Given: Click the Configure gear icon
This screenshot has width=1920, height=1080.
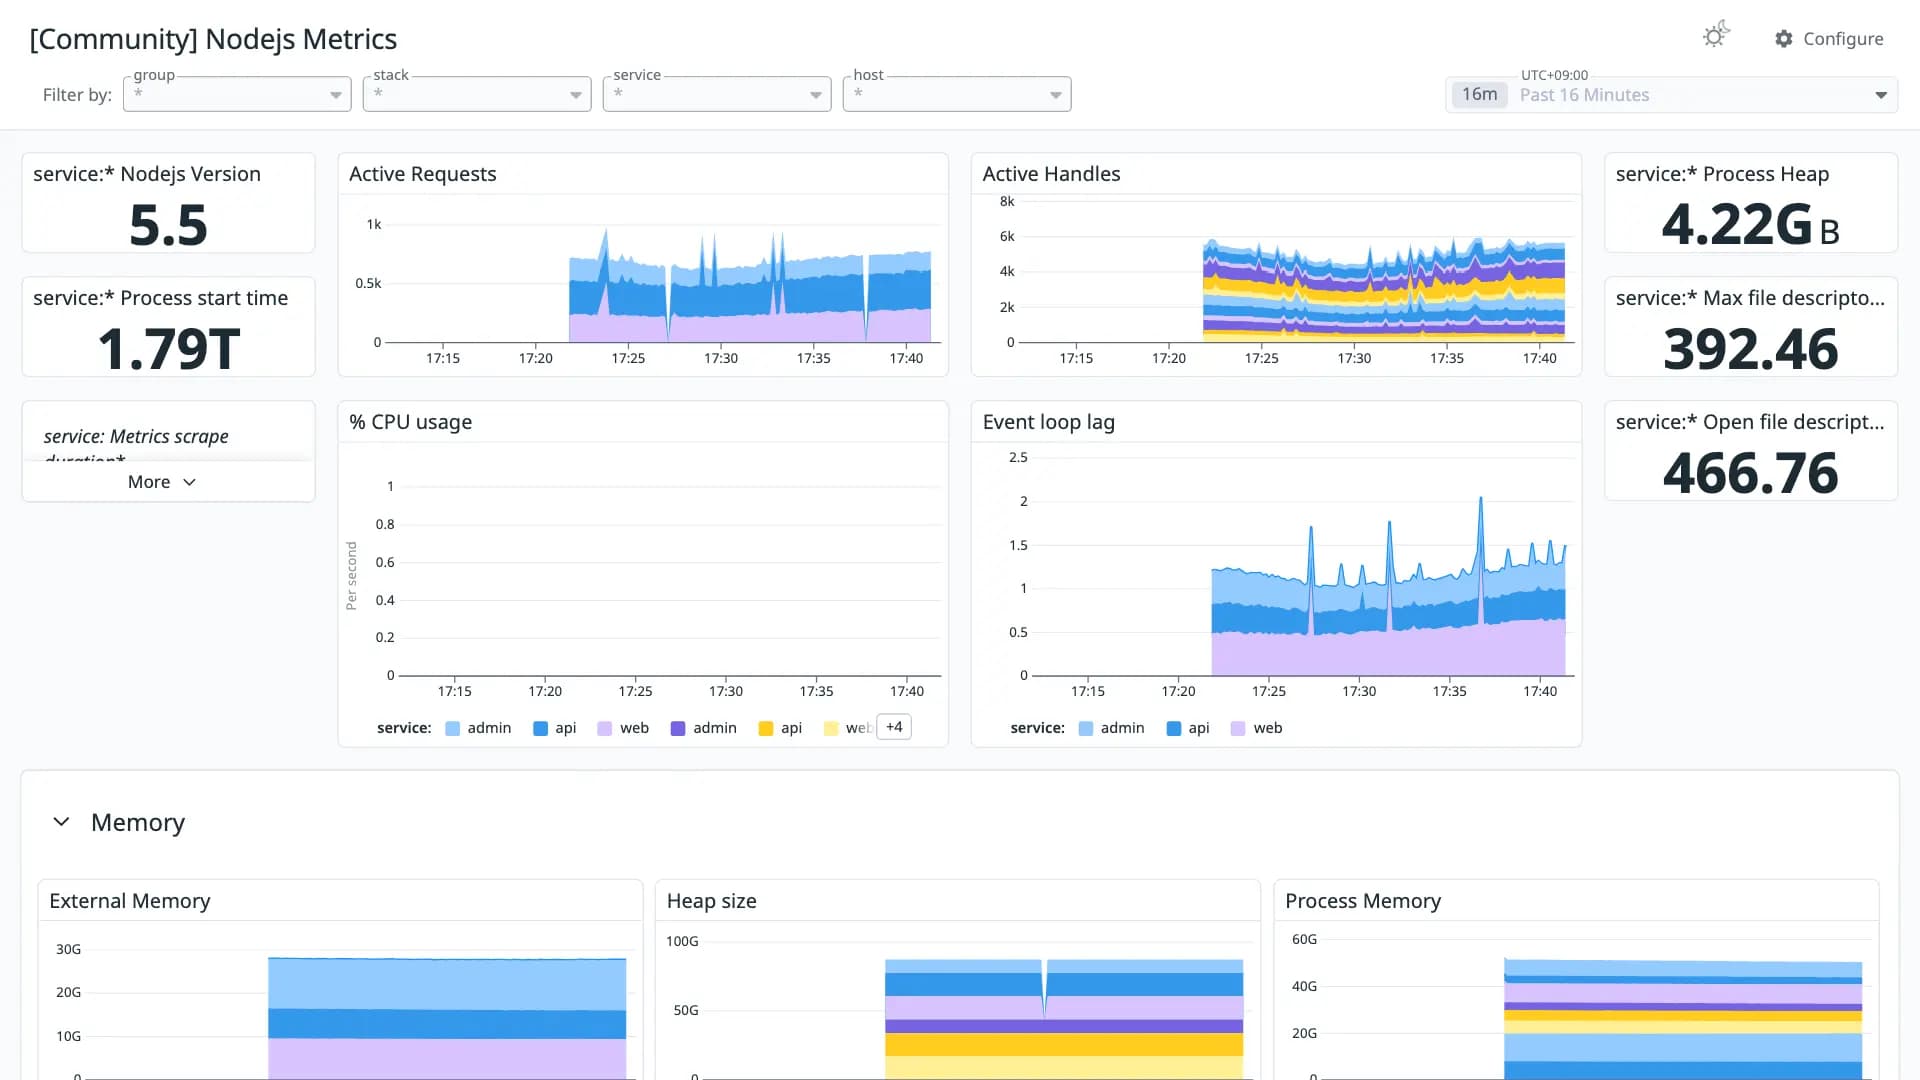Looking at the screenshot, I should 1784,39.
